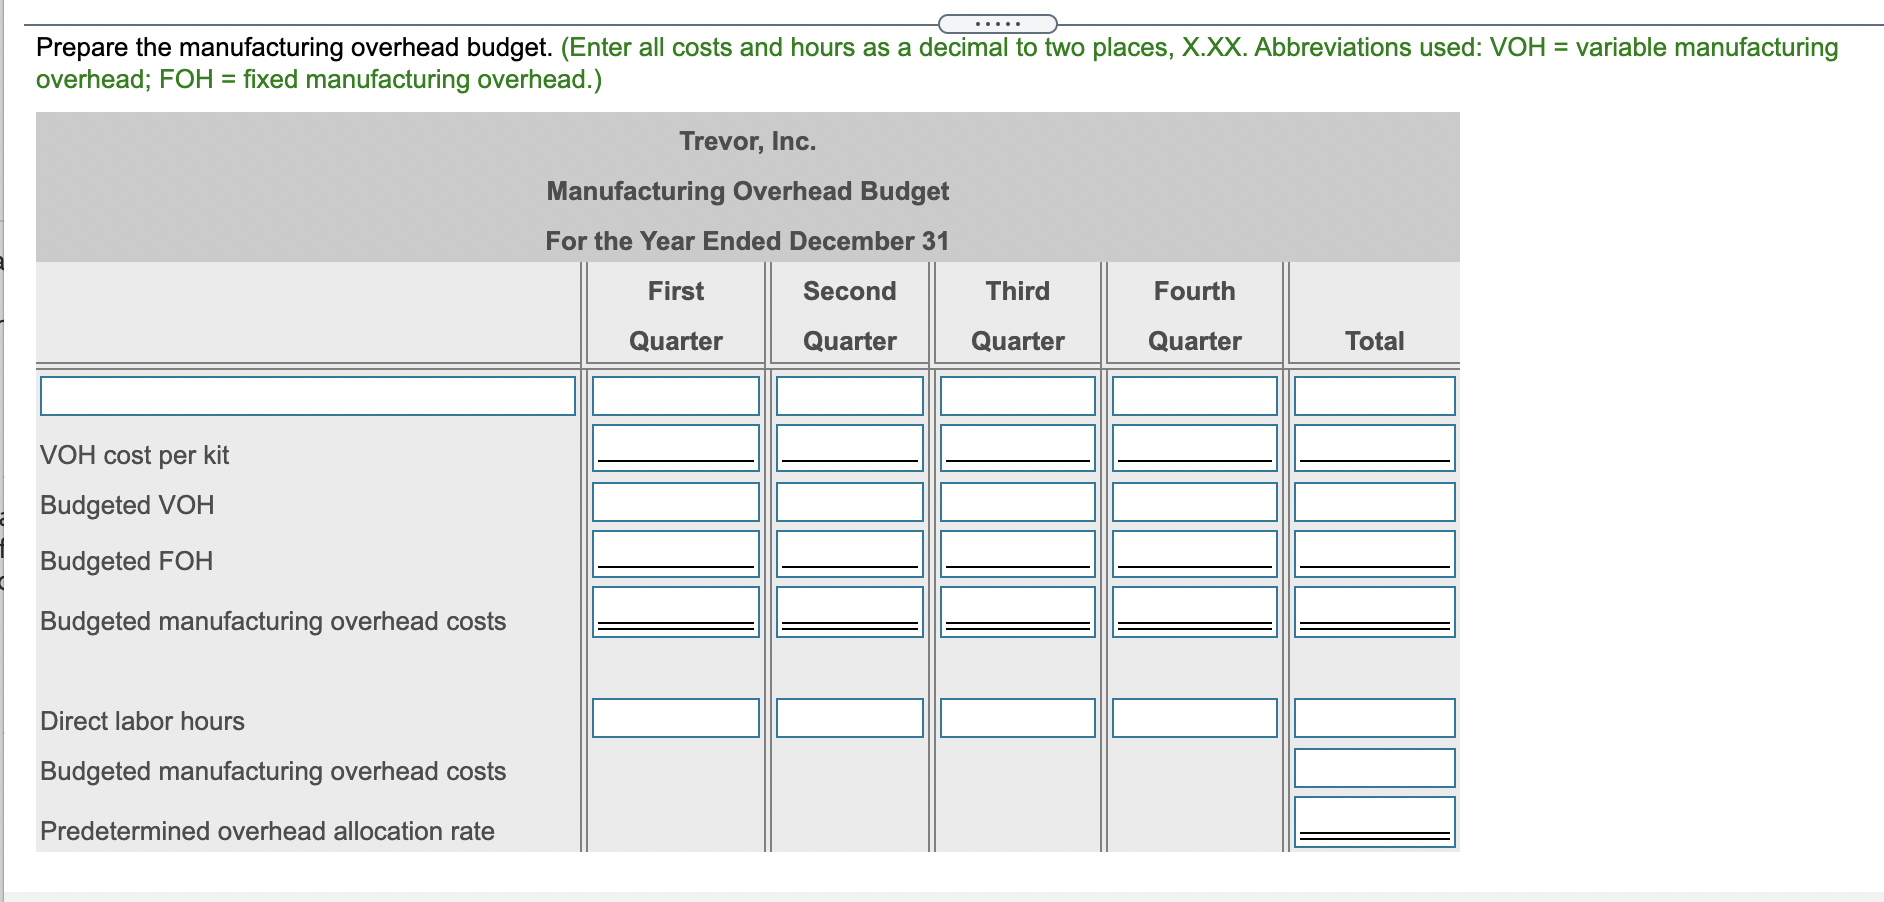The height and width of the screenshot is (902, 1884).
Task: Activate Budgeted FOH First Quarter cell
Action: point(676,554)
